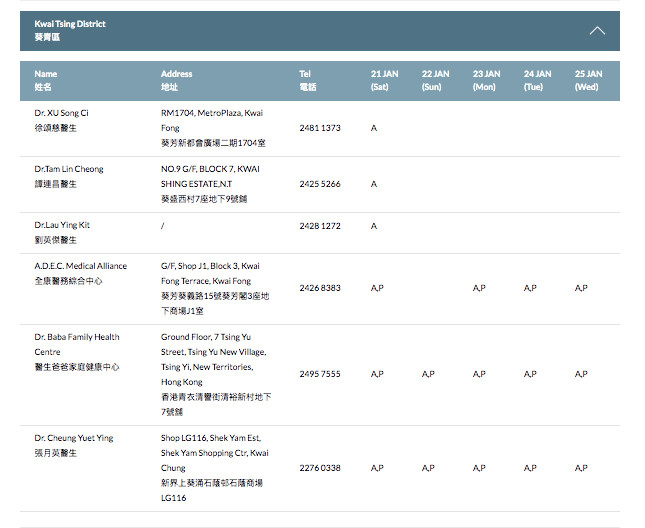Click the Address column header

176,80
